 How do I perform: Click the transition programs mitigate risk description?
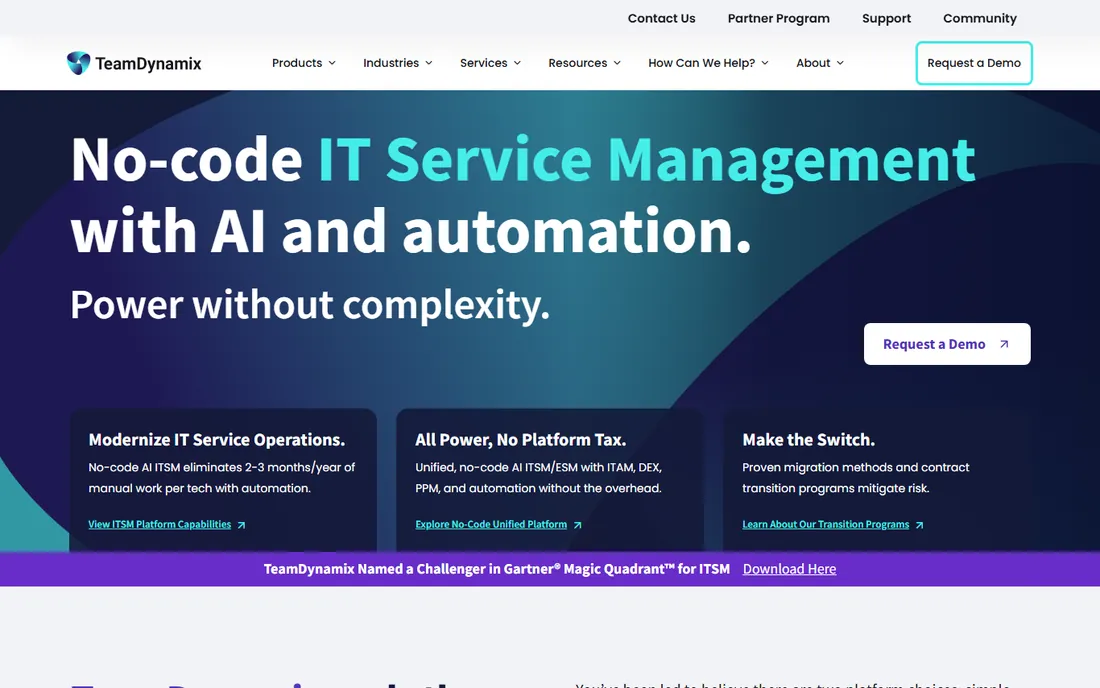pos(856,478)
